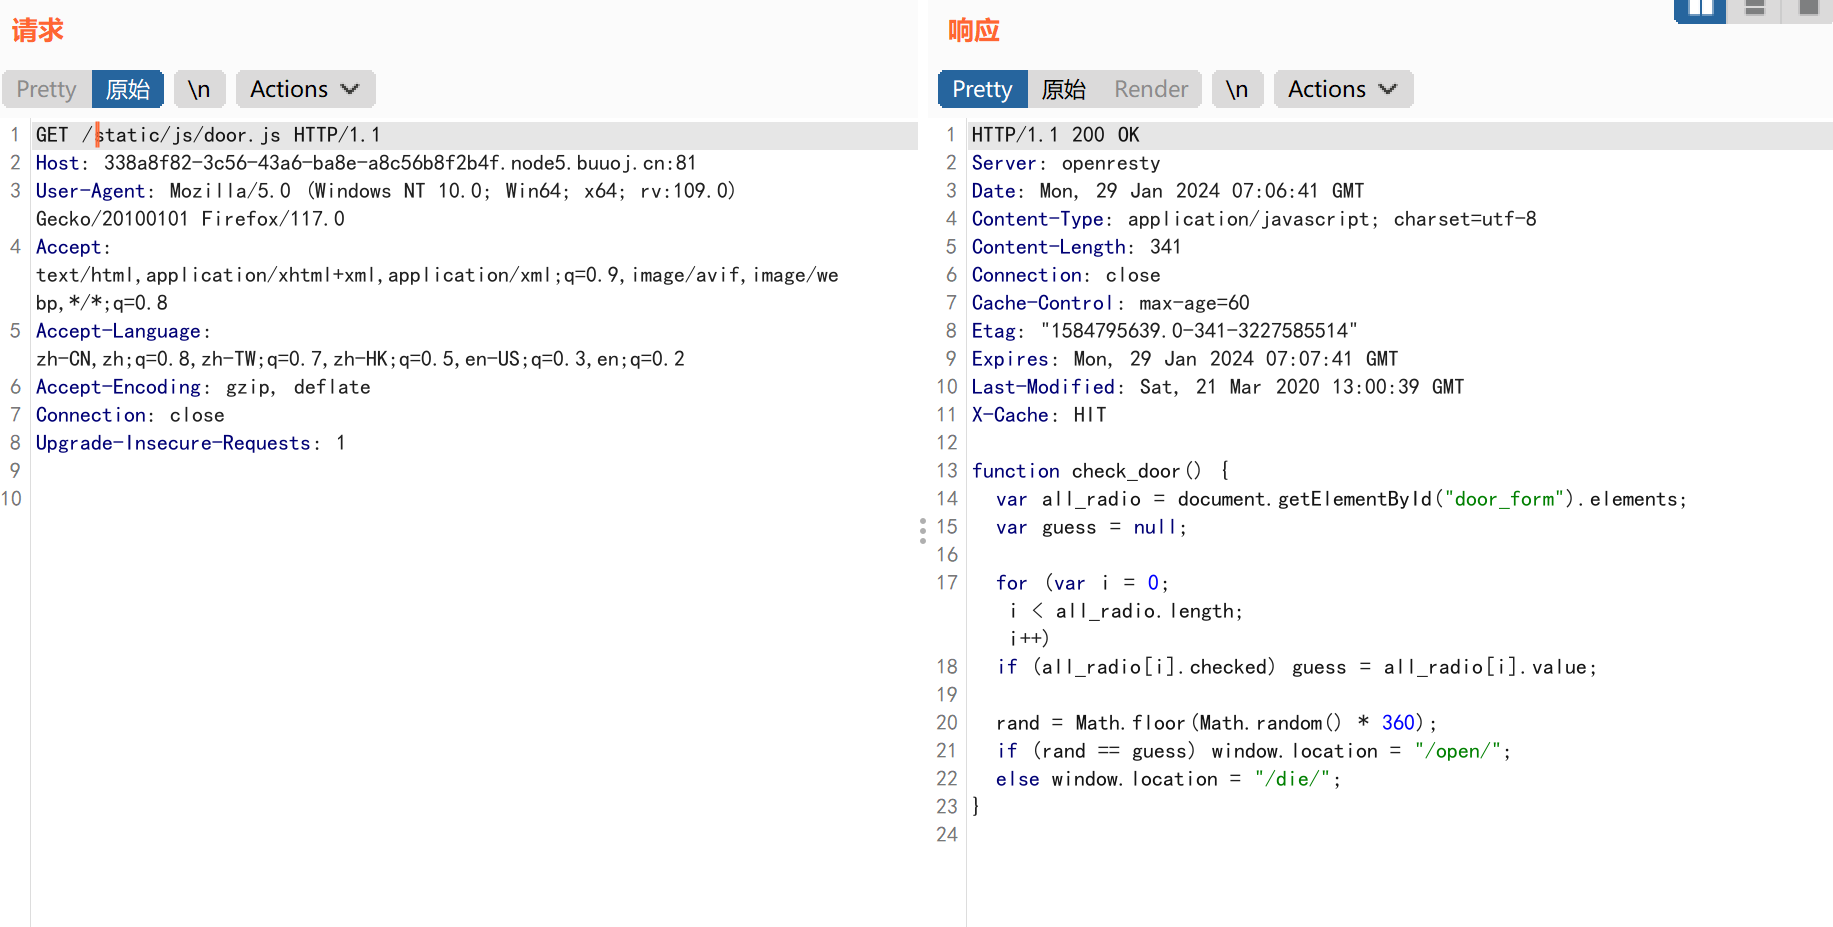Click the HTTP/1.1 200 OK response status line
This screenshot has height=927, width=1833.
[1055, 135]
